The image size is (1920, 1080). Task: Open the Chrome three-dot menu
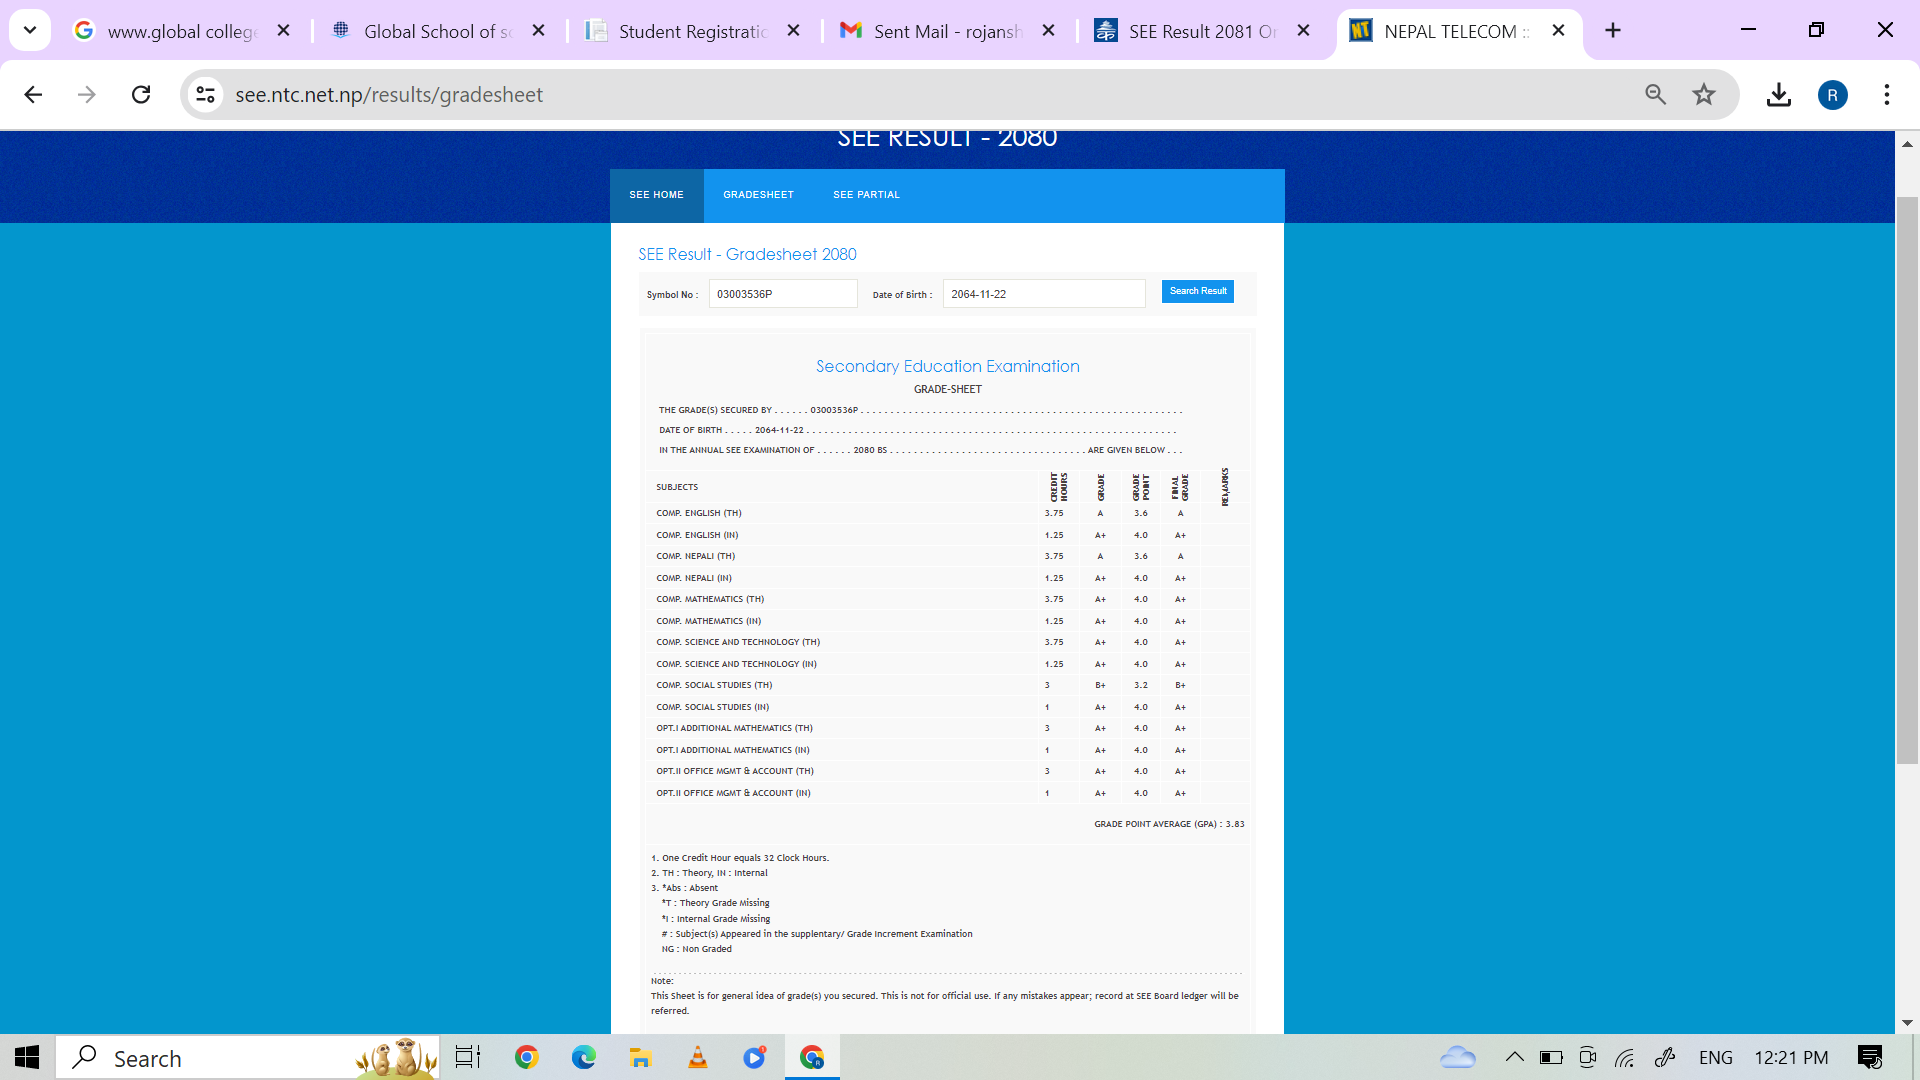[x=1886, y=95]
